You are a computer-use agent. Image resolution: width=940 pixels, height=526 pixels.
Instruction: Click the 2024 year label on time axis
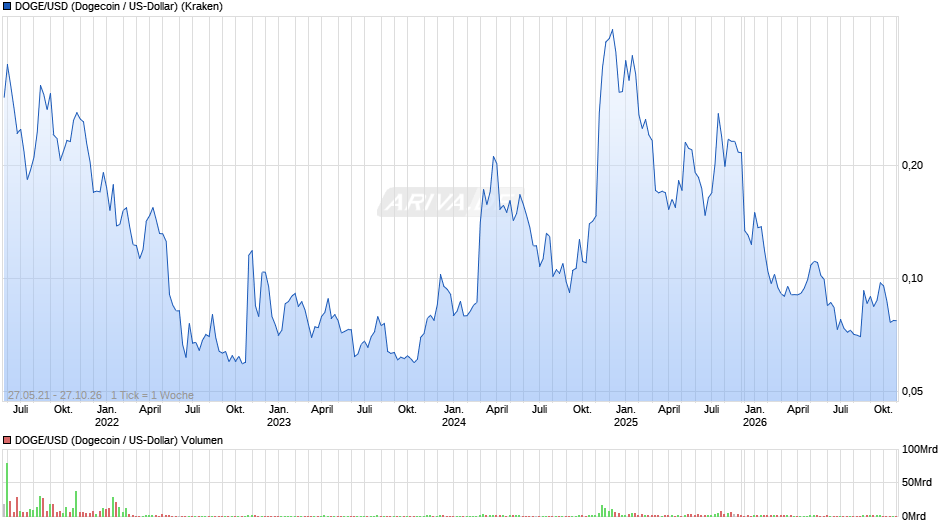pyautogui.click(x=454, y=422)
